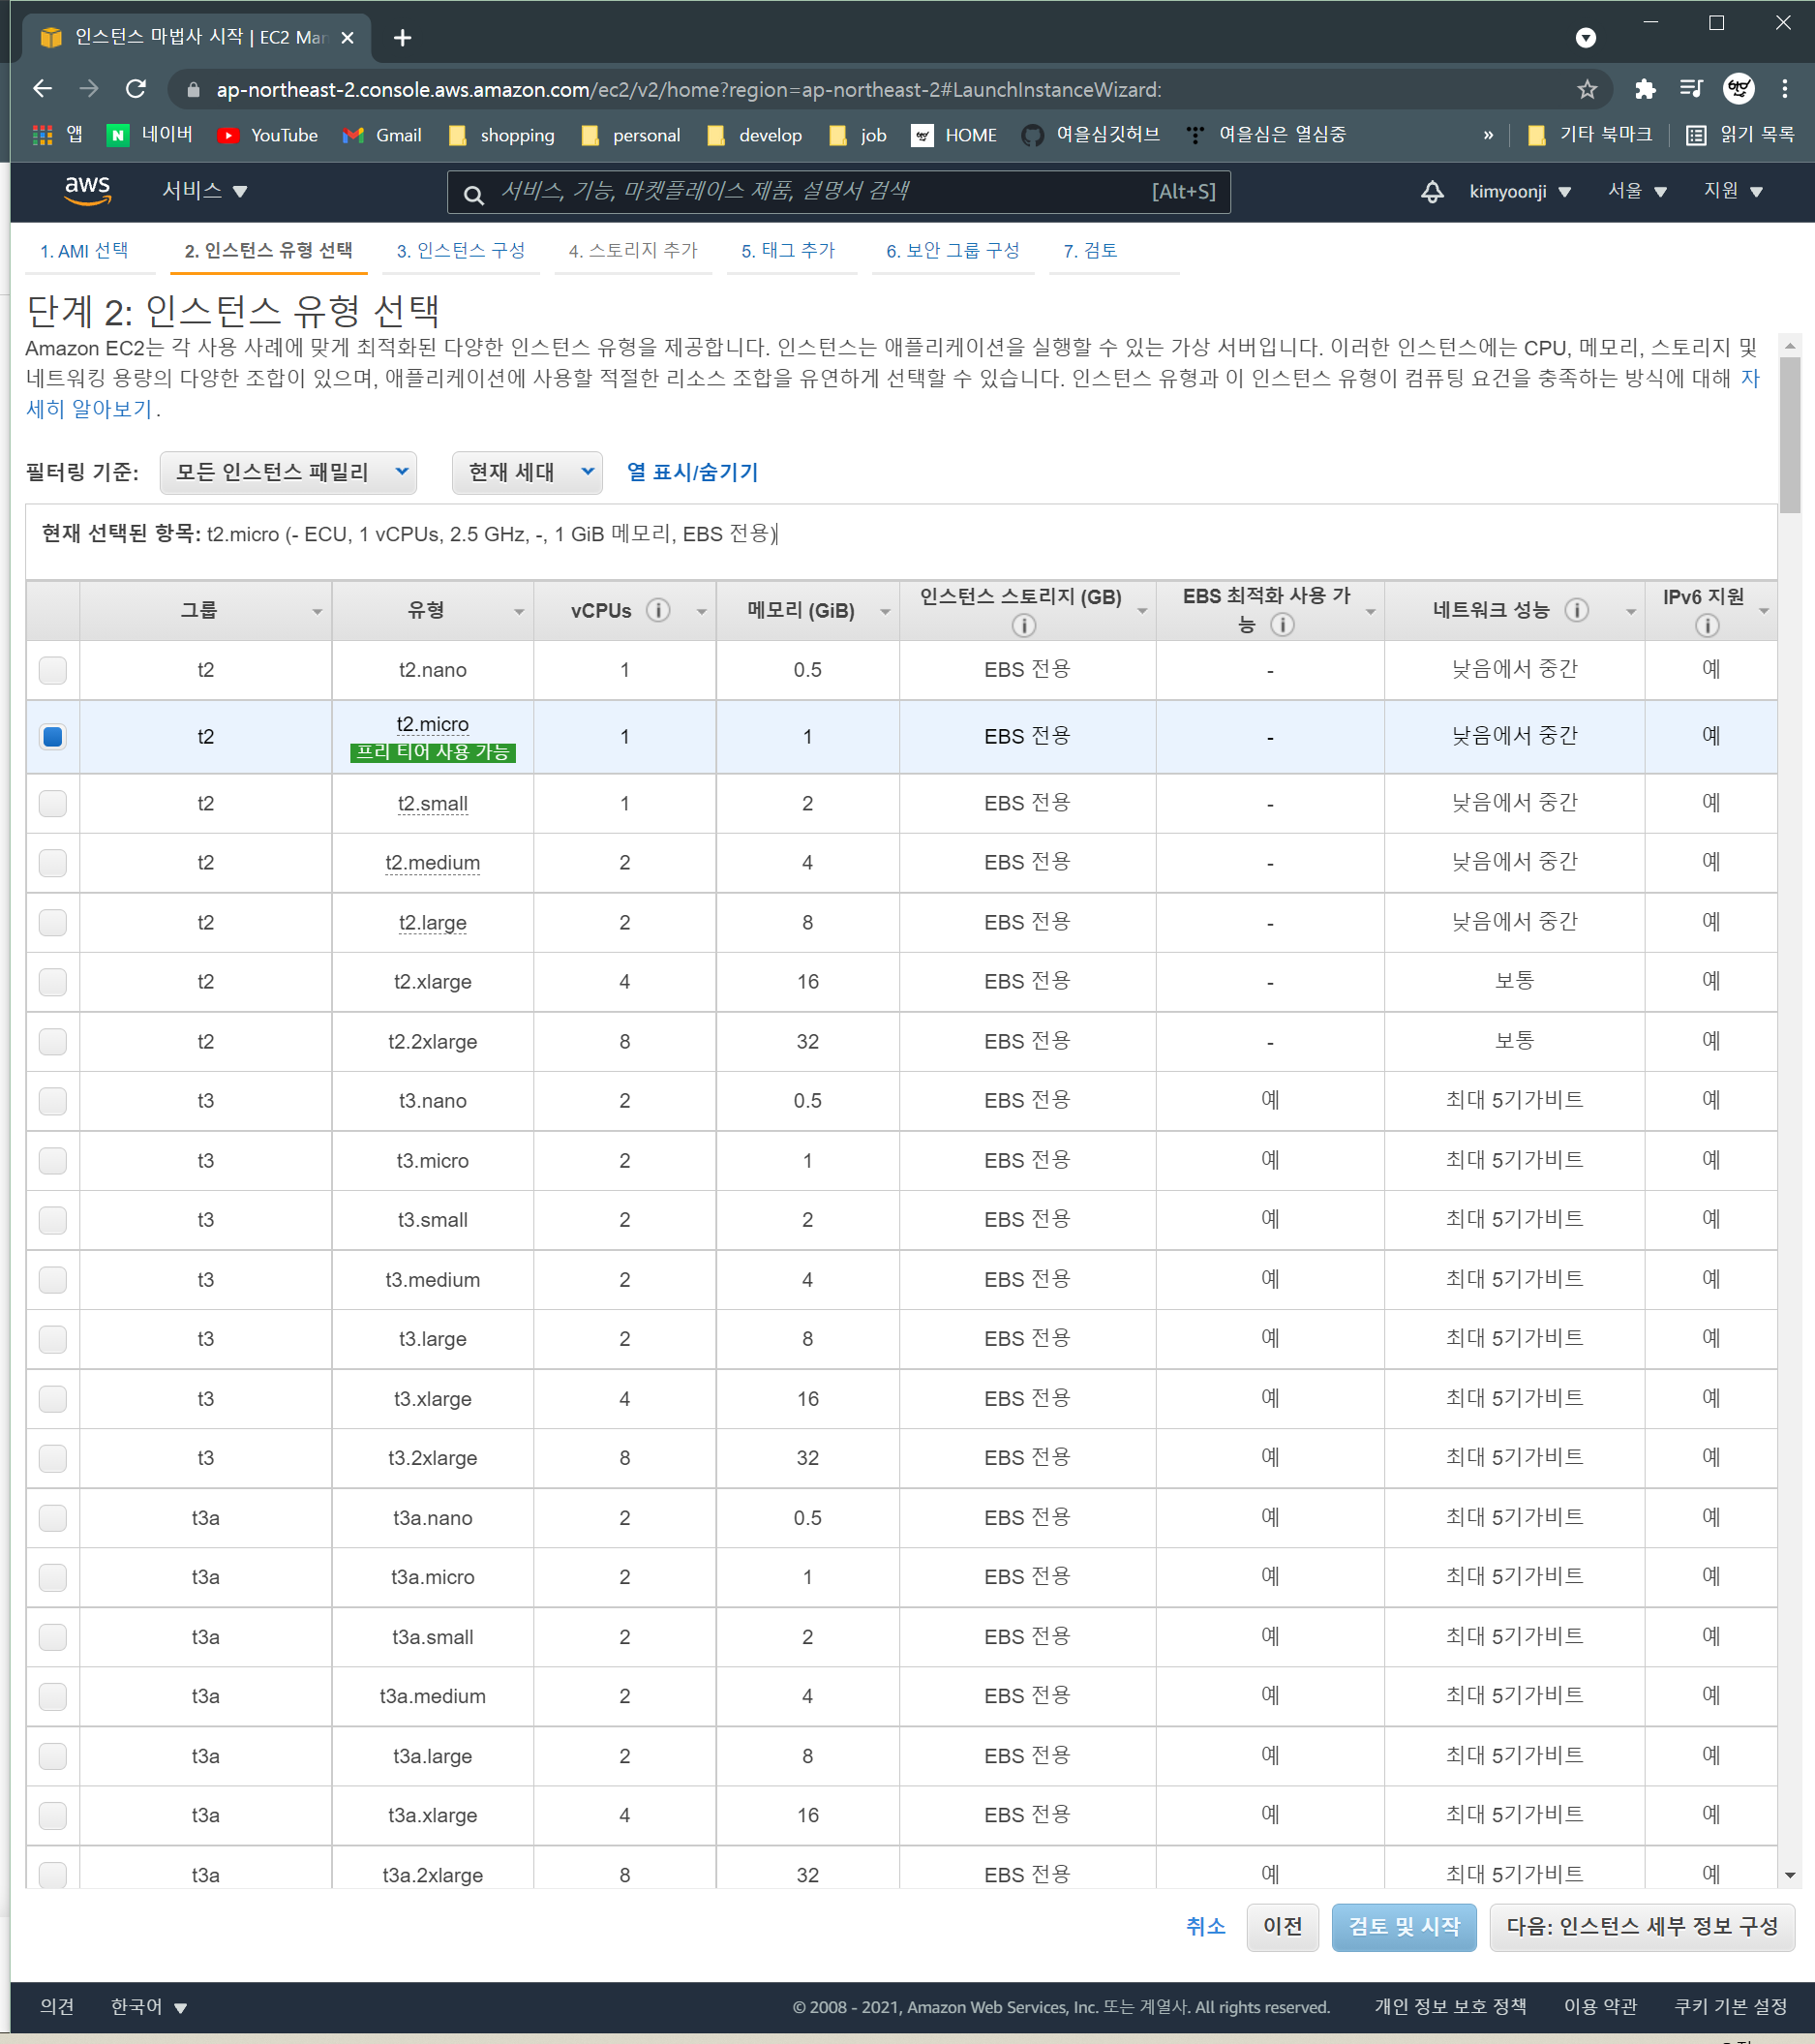
Task: Click the 열 표시/숨기기 columns link
Action: [x=692, y=472]
